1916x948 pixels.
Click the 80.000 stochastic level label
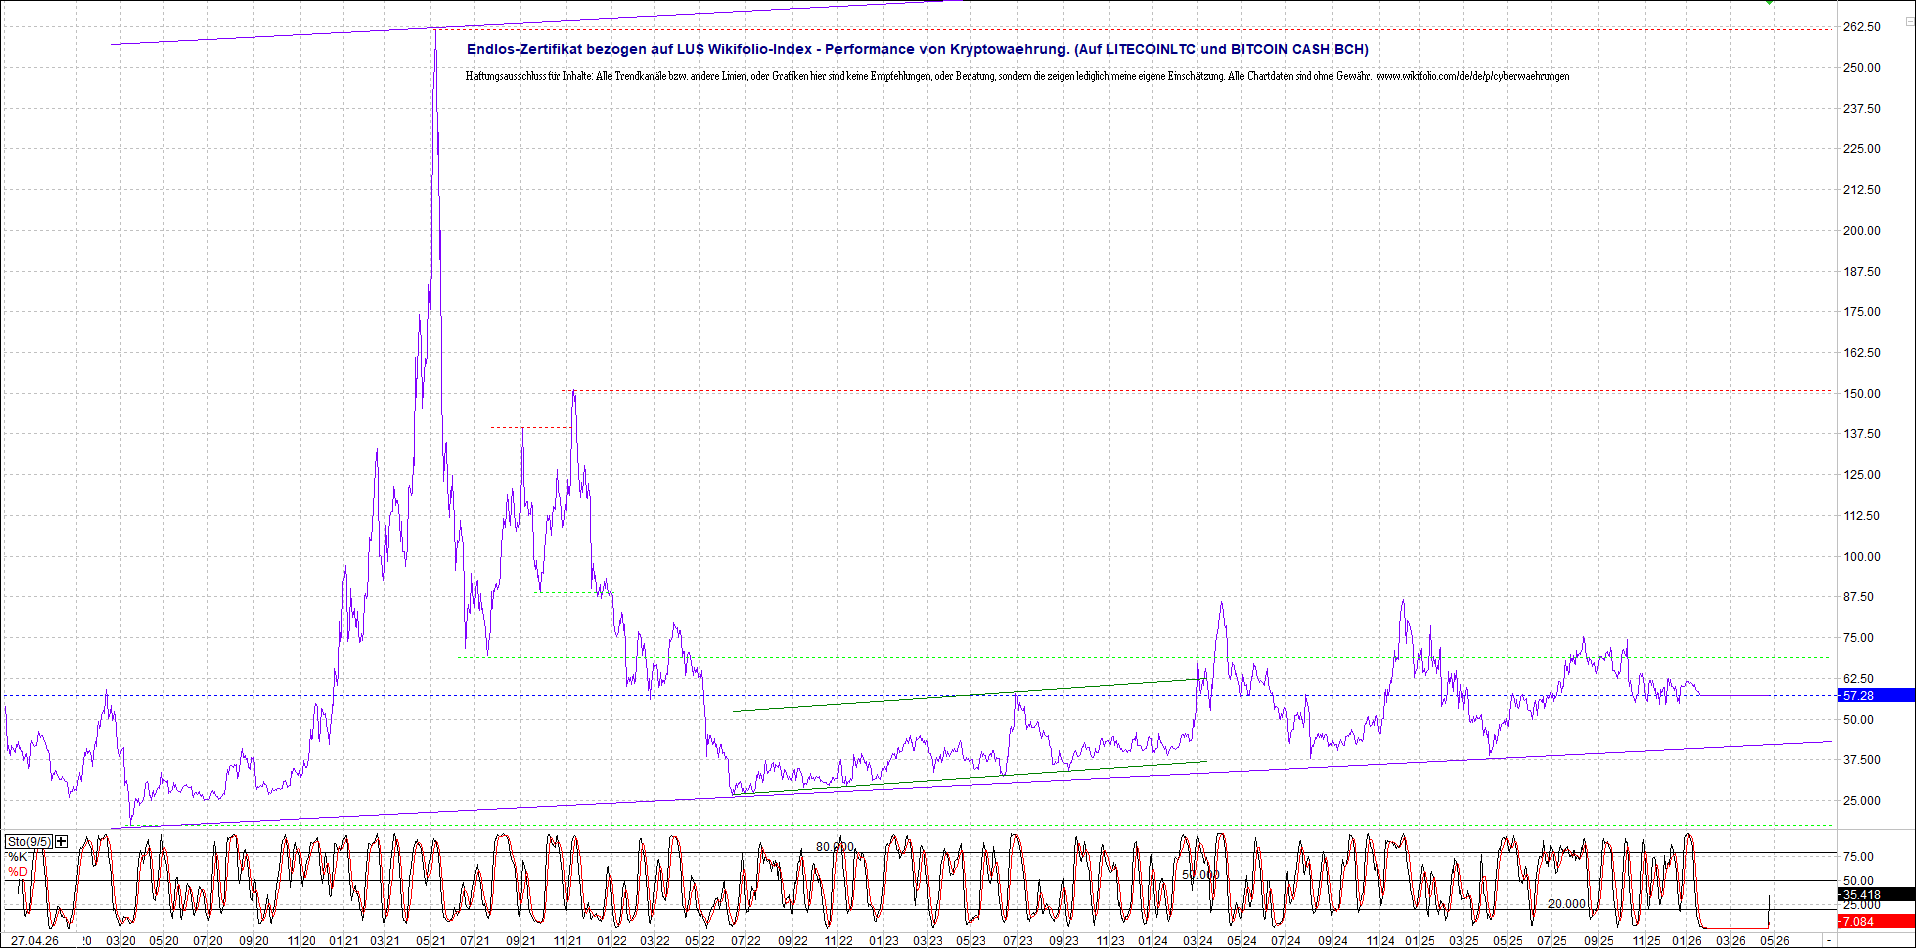coord(835,846)
